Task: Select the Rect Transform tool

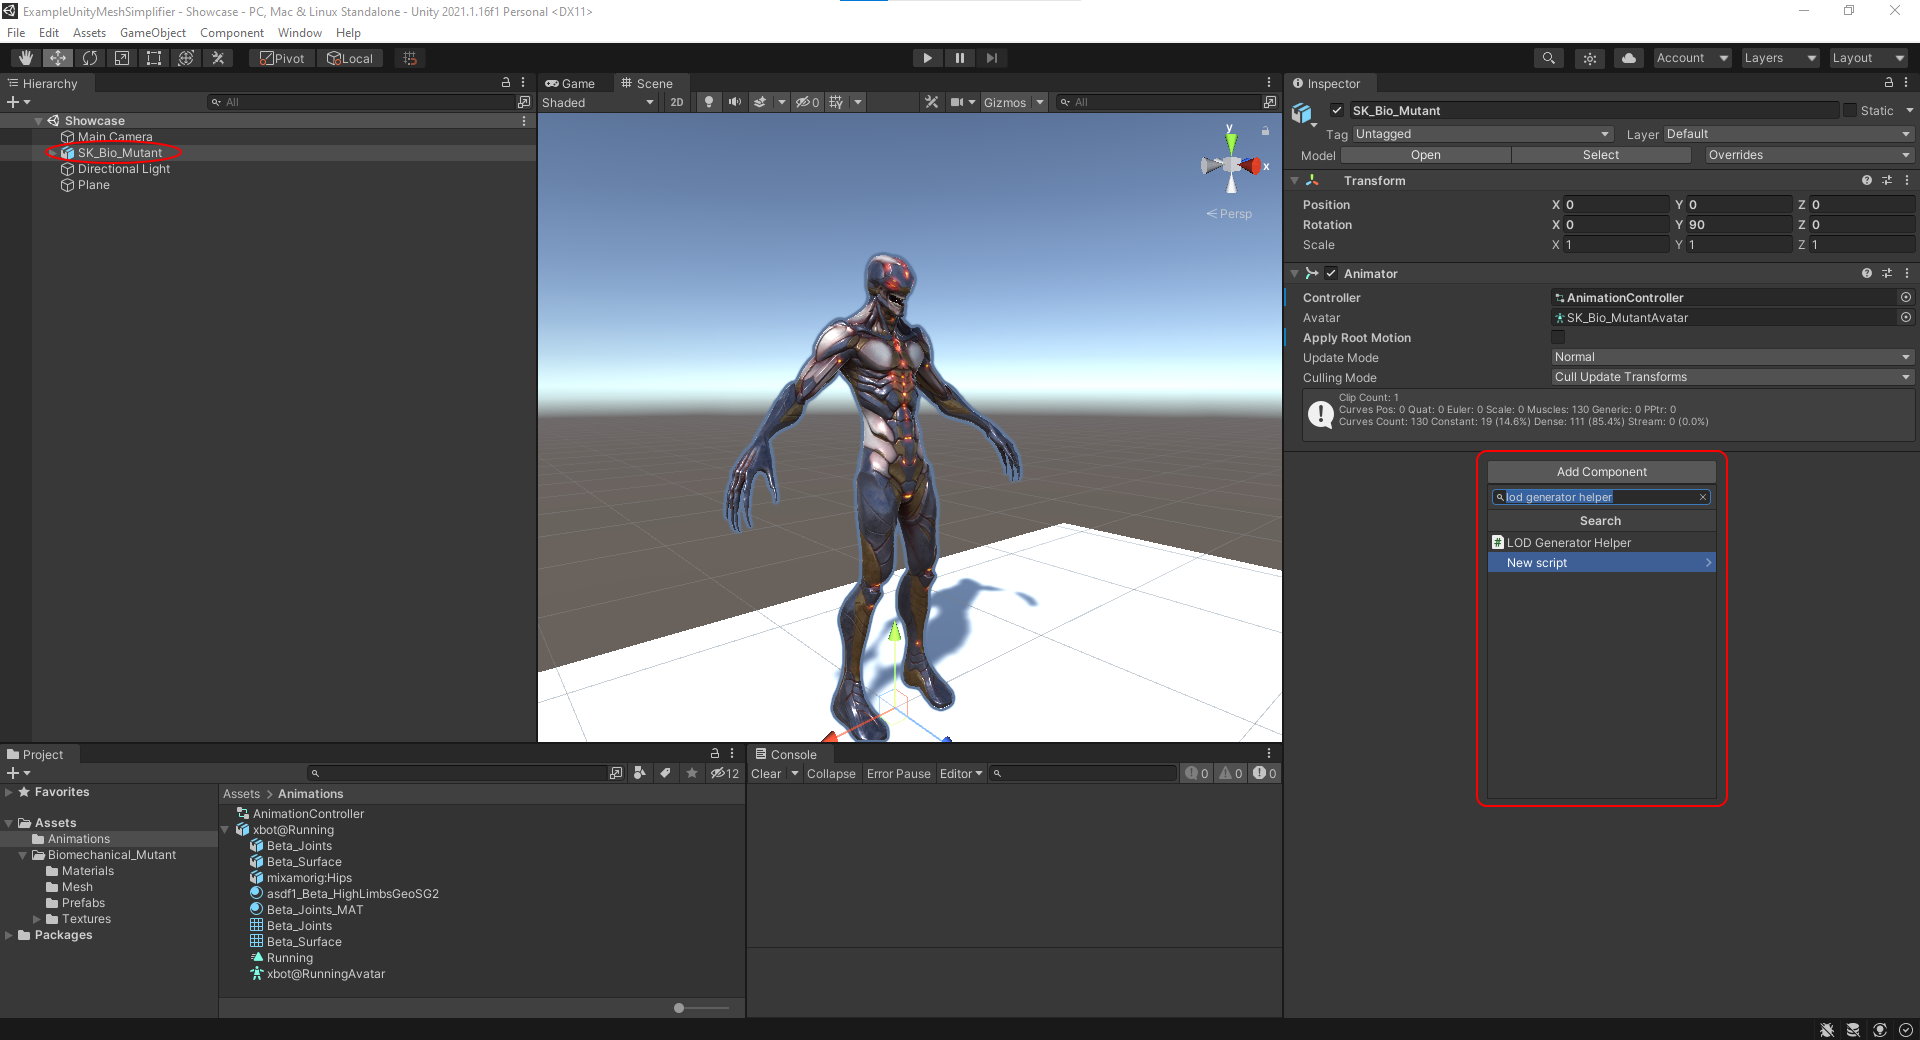Action: coord(153,57)
